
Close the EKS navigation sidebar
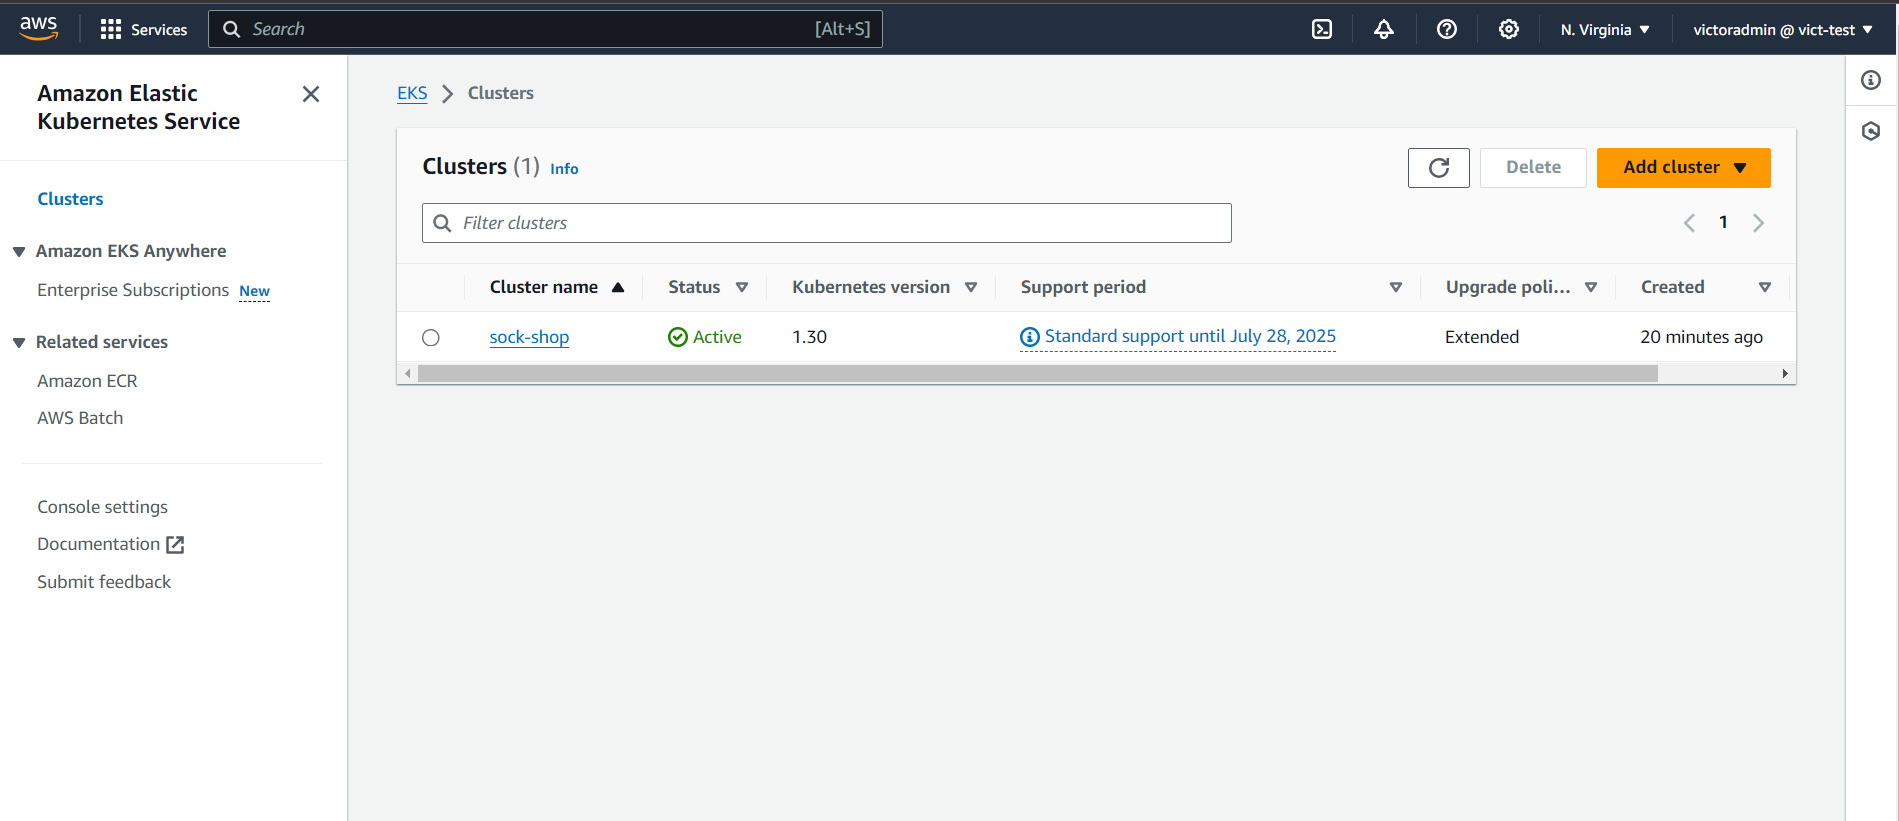[311, 94]
